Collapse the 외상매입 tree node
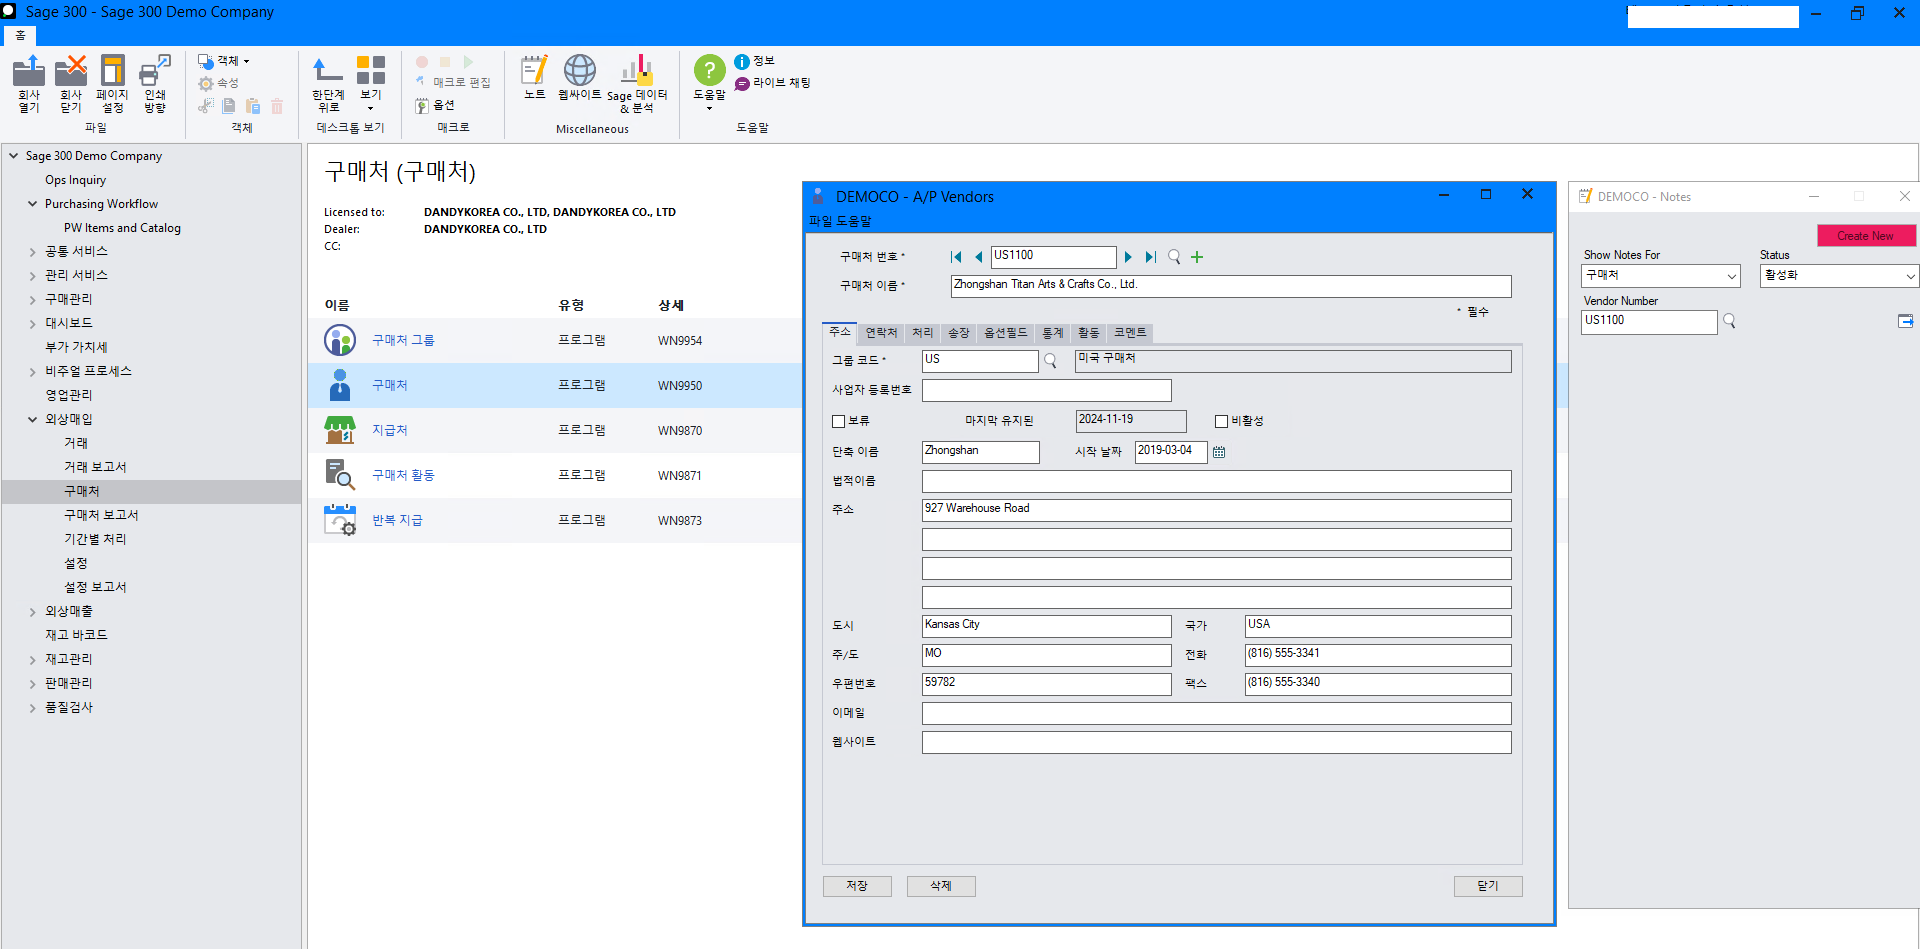The width and height of the screenshot is (1920, 949). (33, 420)
